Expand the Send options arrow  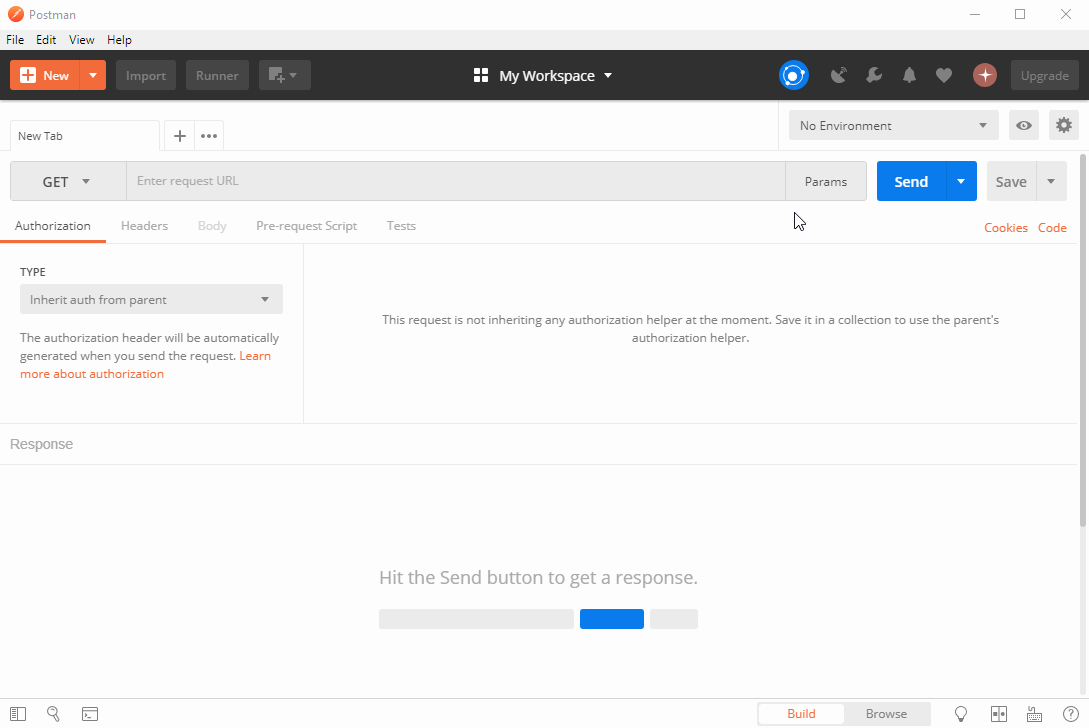click(x=961, y=181)
